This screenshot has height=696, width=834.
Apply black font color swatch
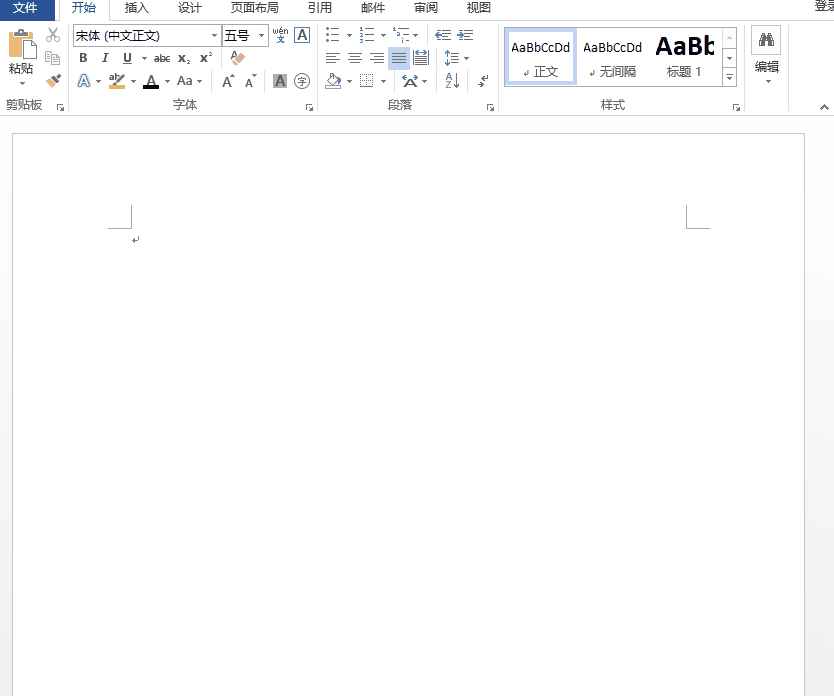(151, 81)
